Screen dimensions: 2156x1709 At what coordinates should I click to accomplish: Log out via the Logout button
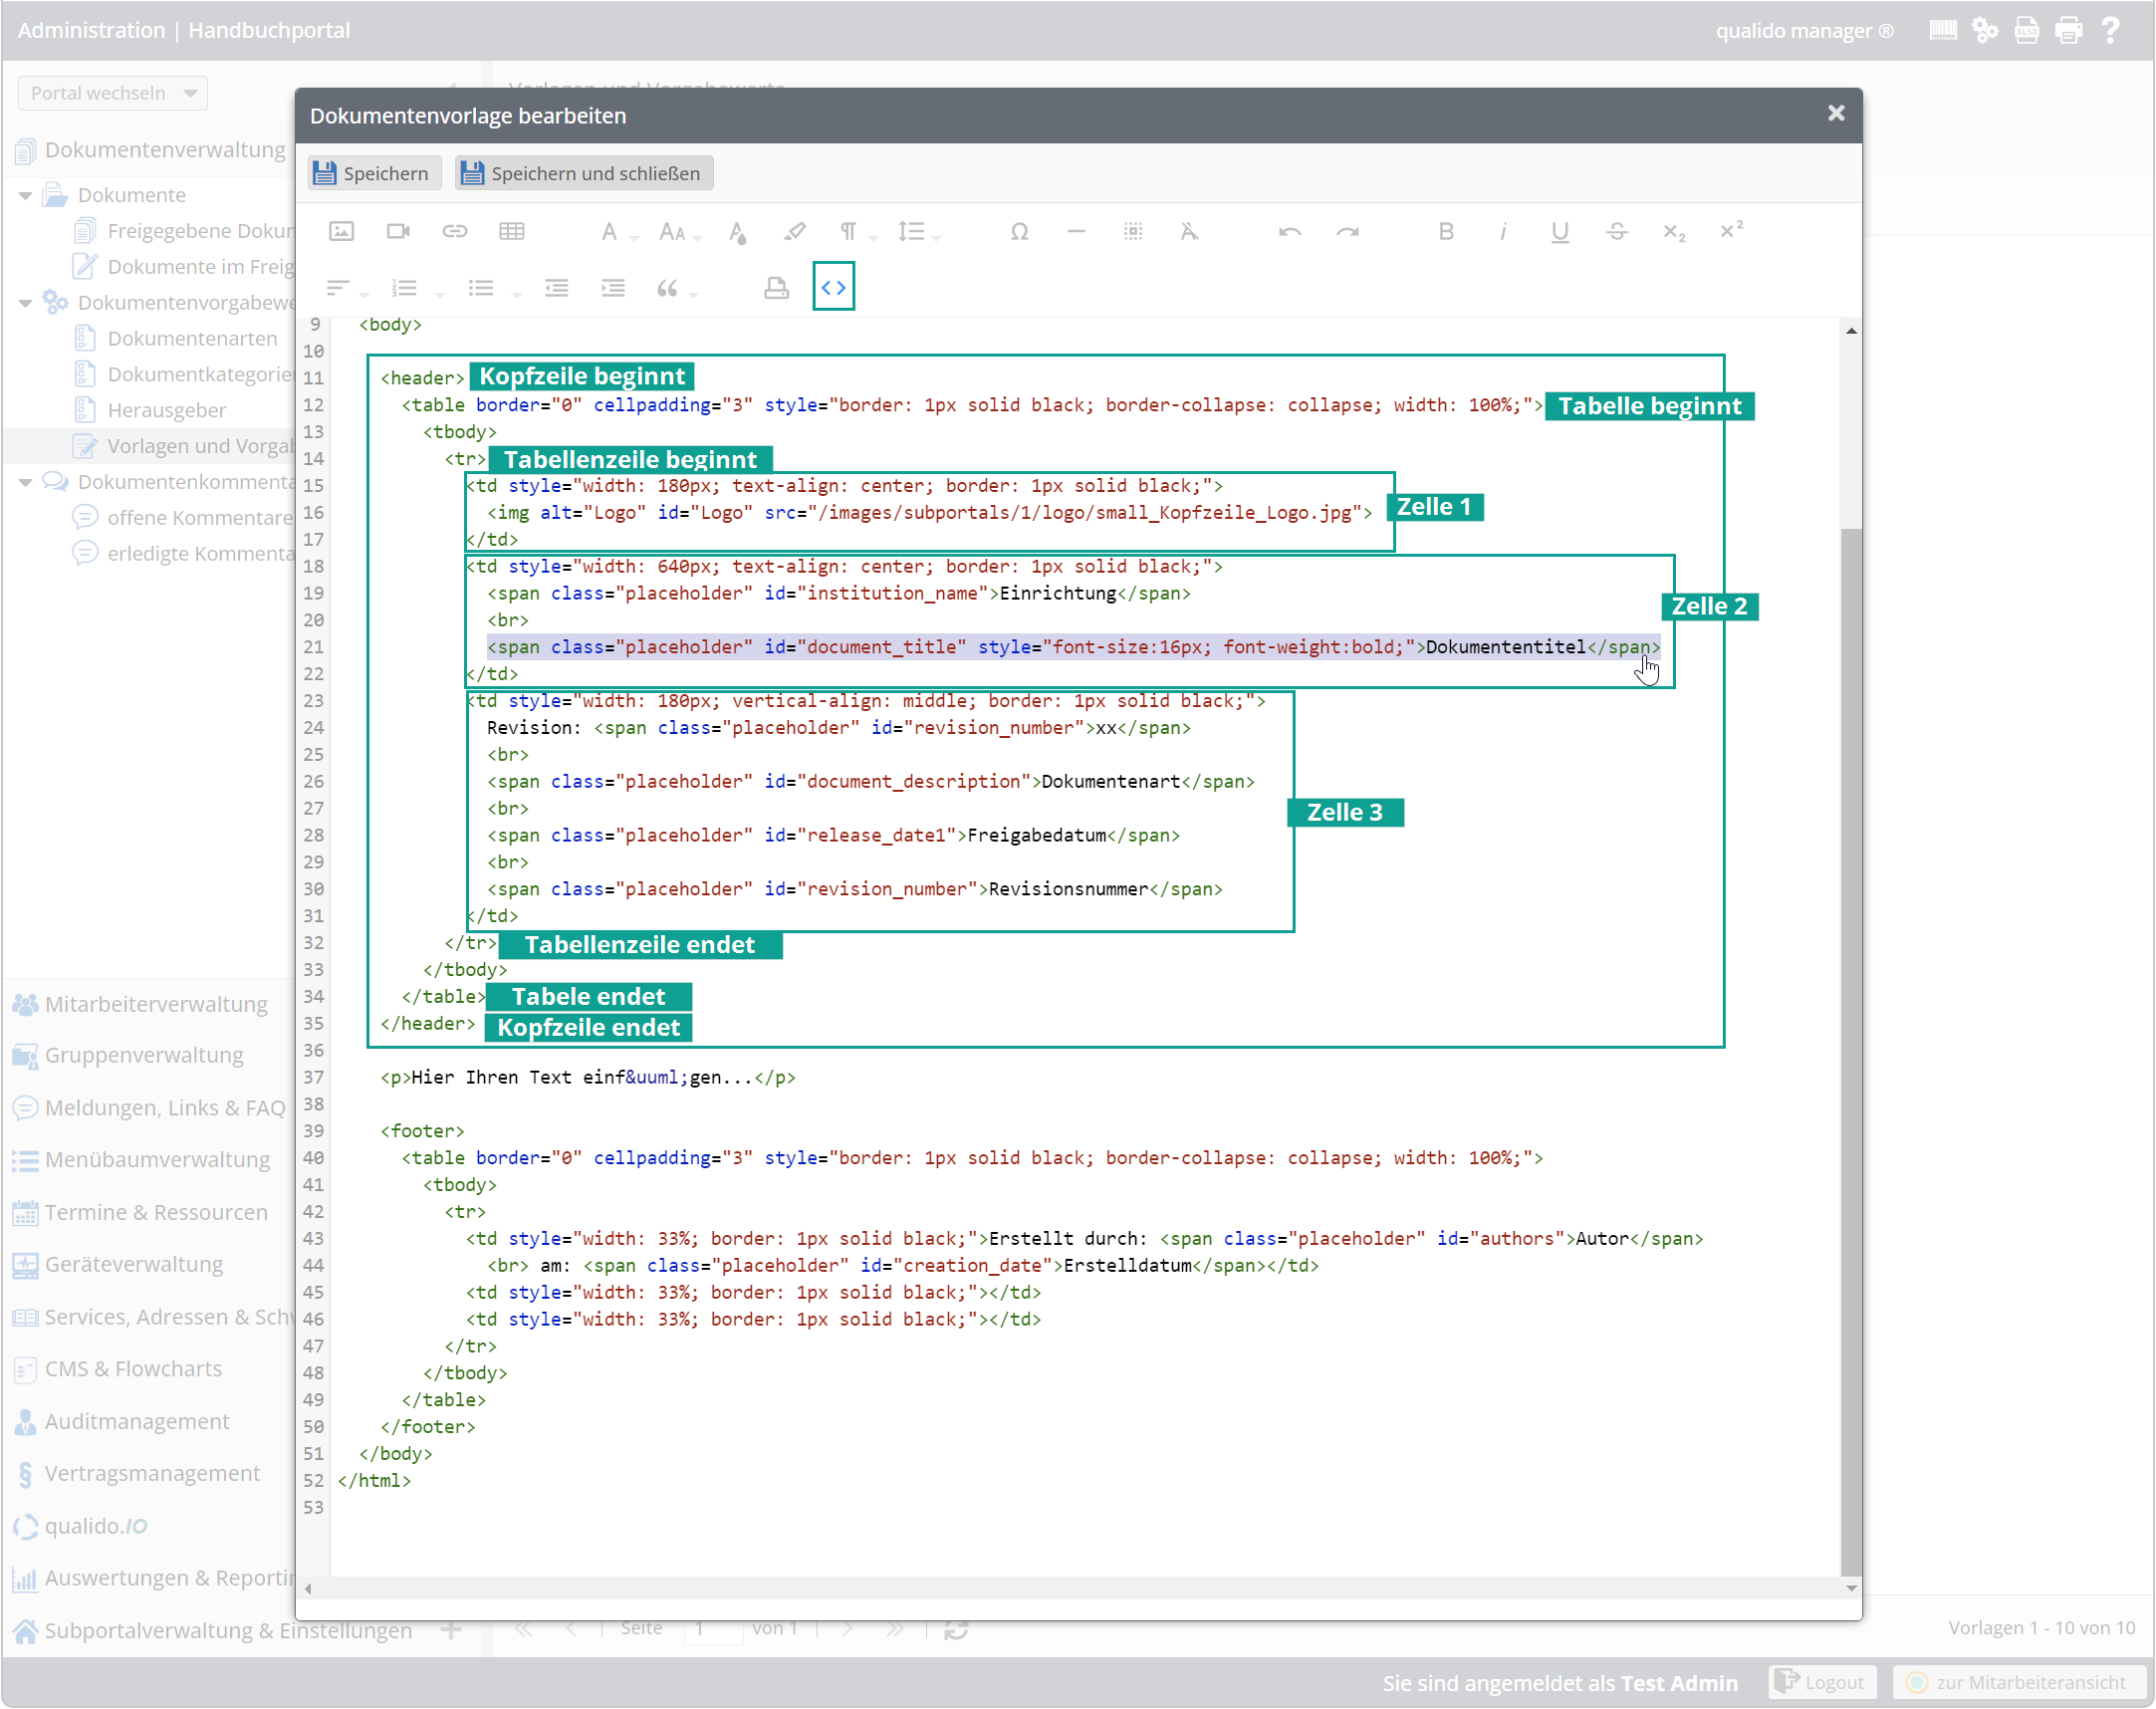tap(1822, 1682)
